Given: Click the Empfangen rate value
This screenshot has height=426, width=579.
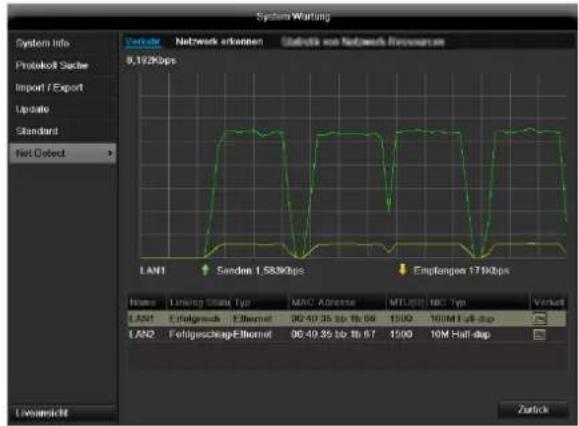Looking at the screenshot, I should click(x=489, y=271).
